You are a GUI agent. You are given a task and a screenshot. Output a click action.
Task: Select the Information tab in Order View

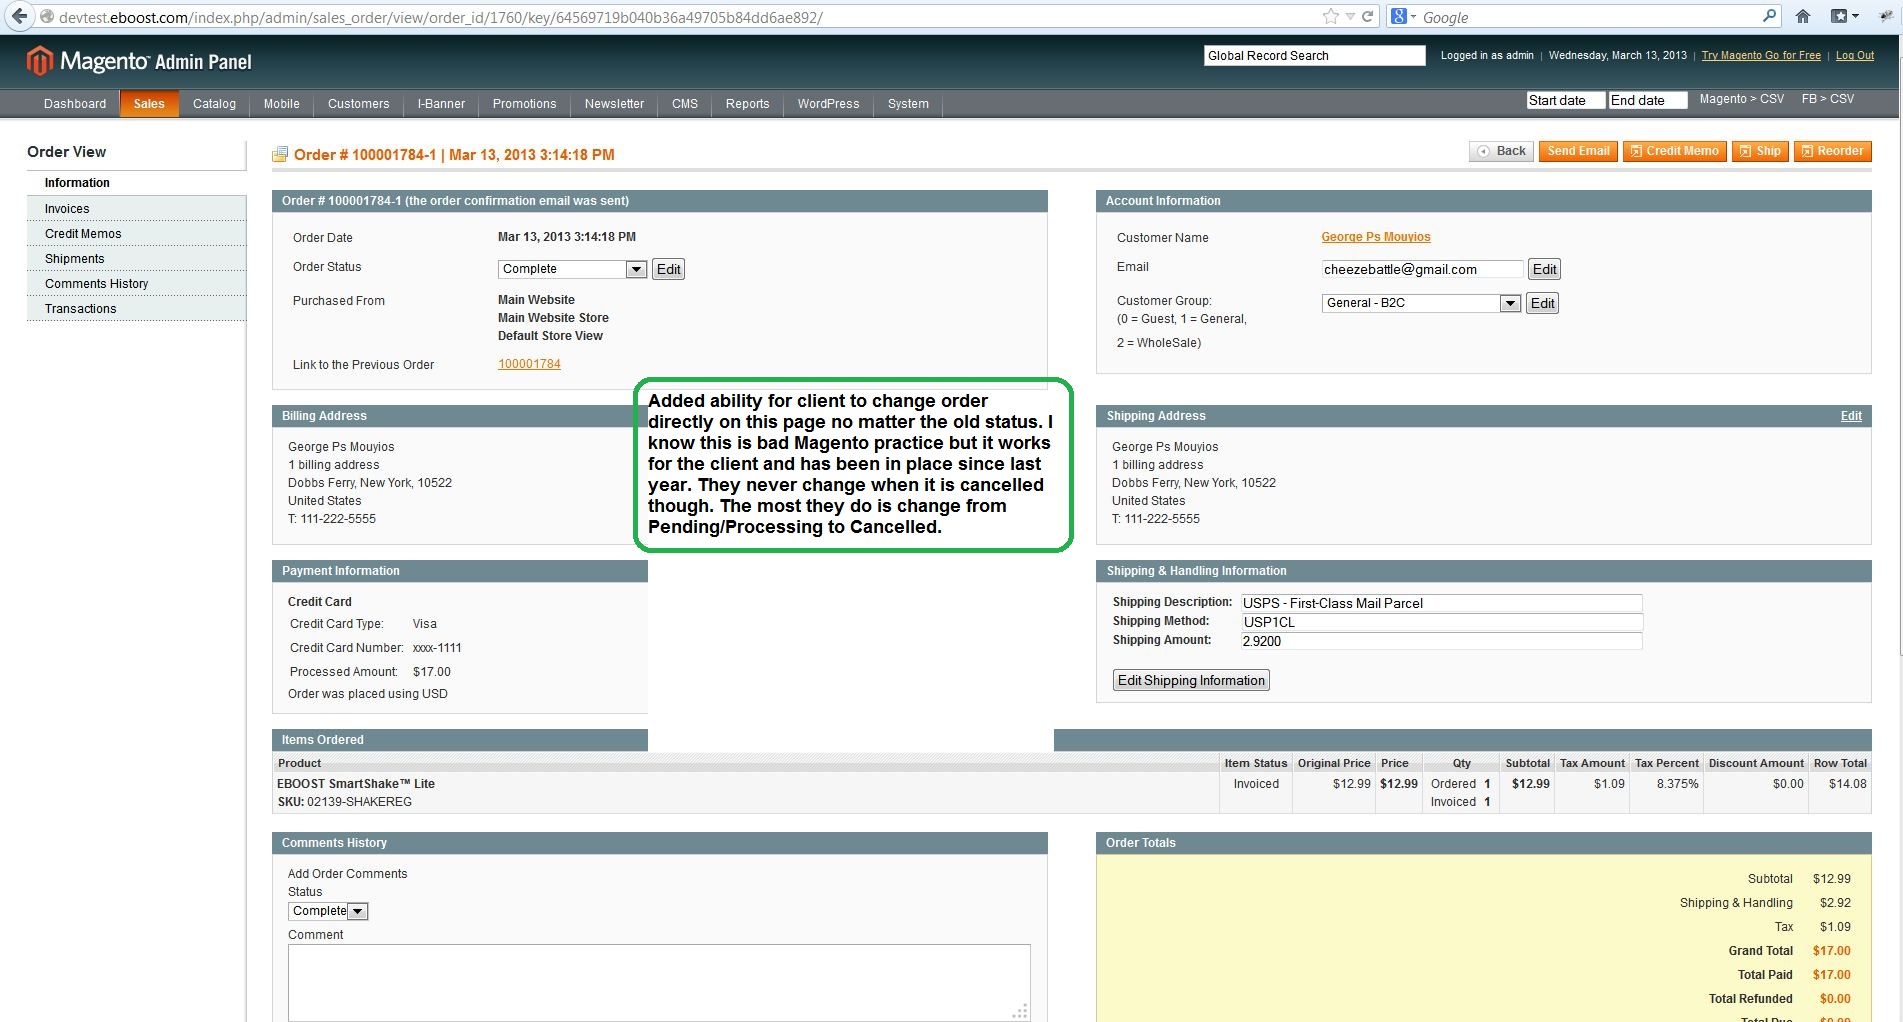pyautogui.click(x=136, y=183)
